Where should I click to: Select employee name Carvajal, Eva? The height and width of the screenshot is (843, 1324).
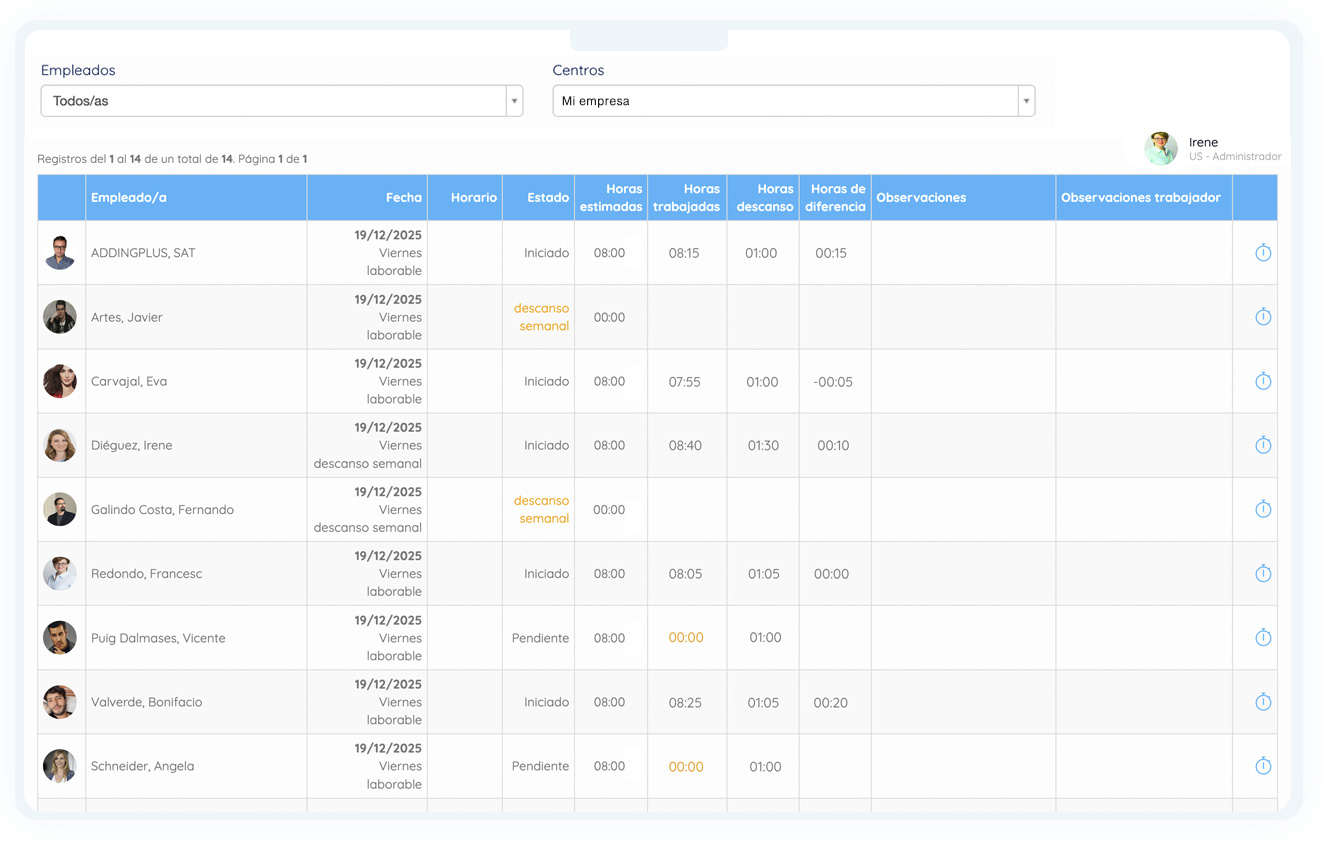click(x=129, y=381)
